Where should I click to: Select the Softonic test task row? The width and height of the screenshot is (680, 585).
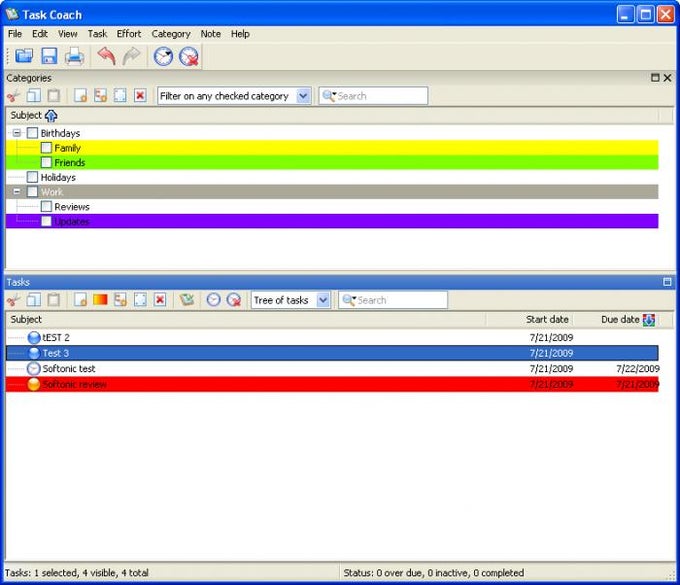point(332,369)
